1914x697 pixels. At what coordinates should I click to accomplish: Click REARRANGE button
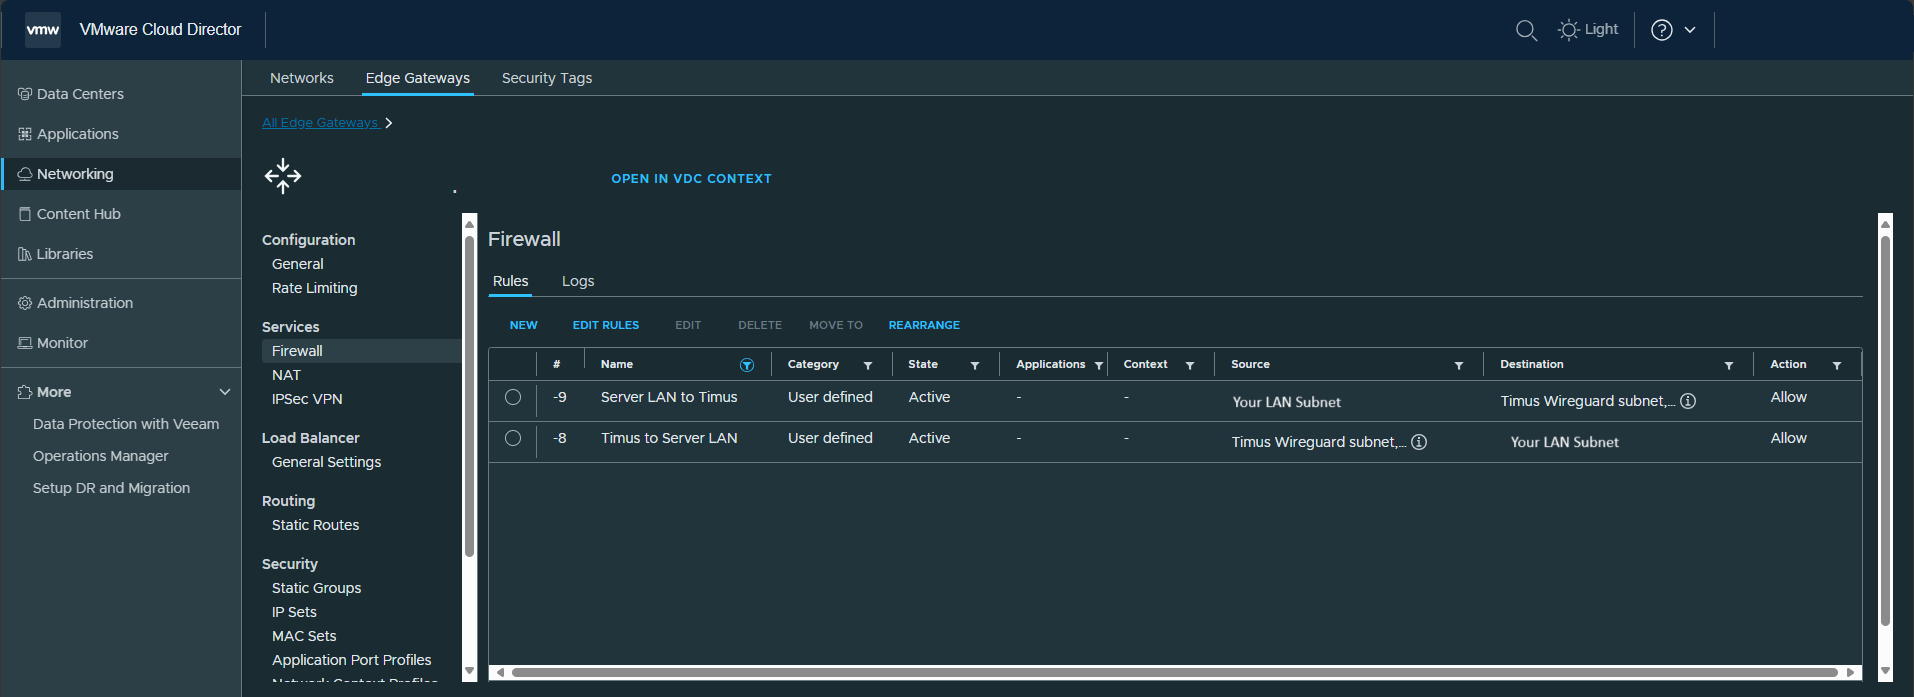click(x=924, y=325)
